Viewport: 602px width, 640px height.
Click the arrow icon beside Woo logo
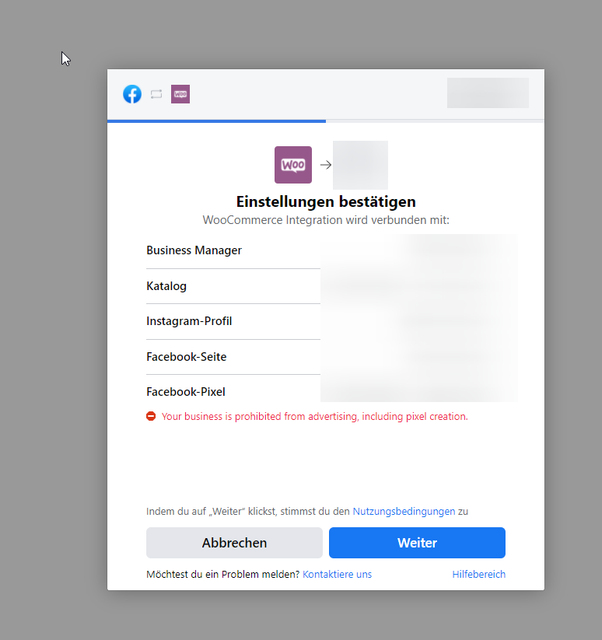tap(326, 165)
